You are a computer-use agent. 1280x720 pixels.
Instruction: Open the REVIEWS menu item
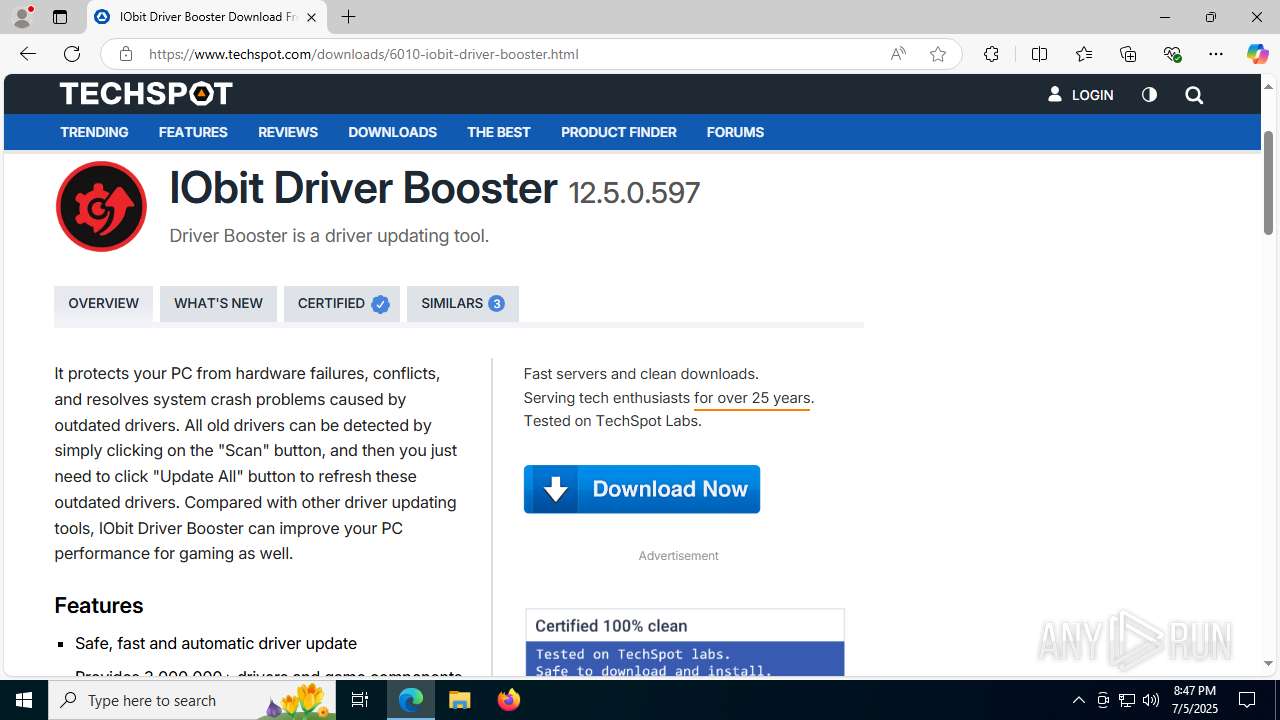tap(288, 132)
